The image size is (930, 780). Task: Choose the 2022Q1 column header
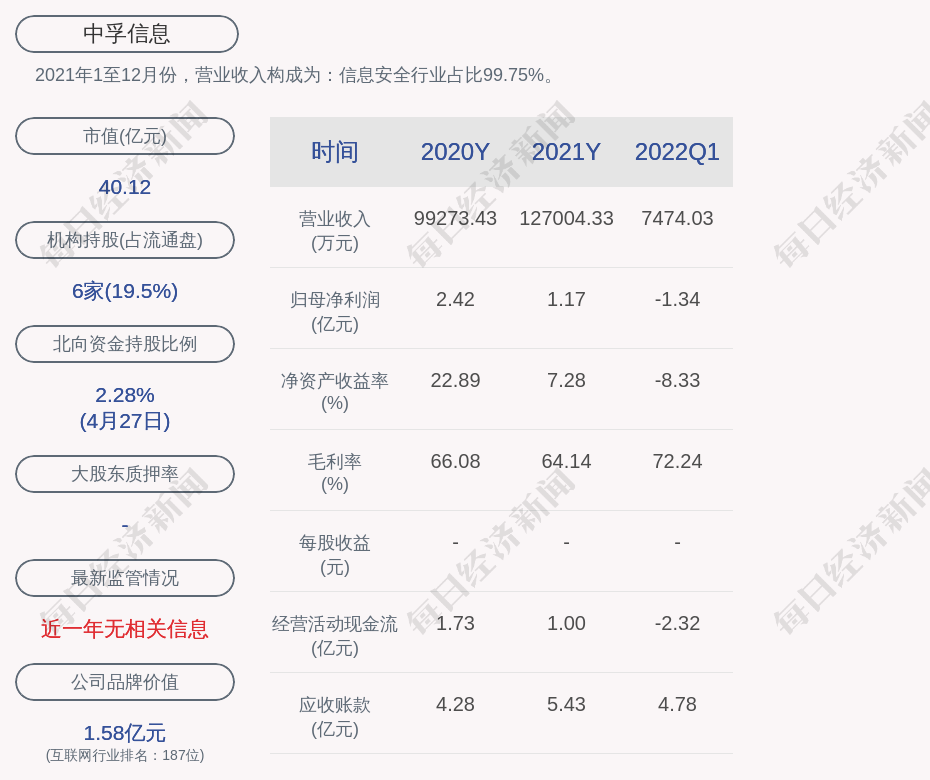[x=677, y=152]
